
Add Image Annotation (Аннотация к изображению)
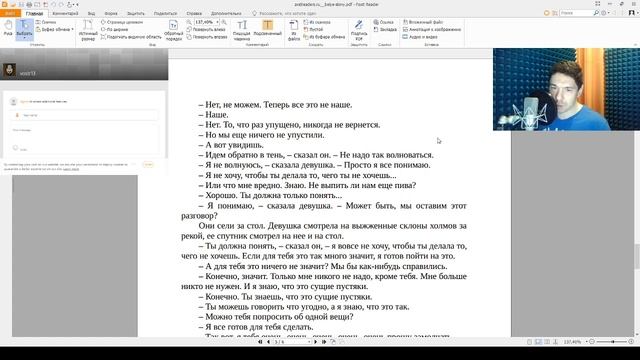431,29
